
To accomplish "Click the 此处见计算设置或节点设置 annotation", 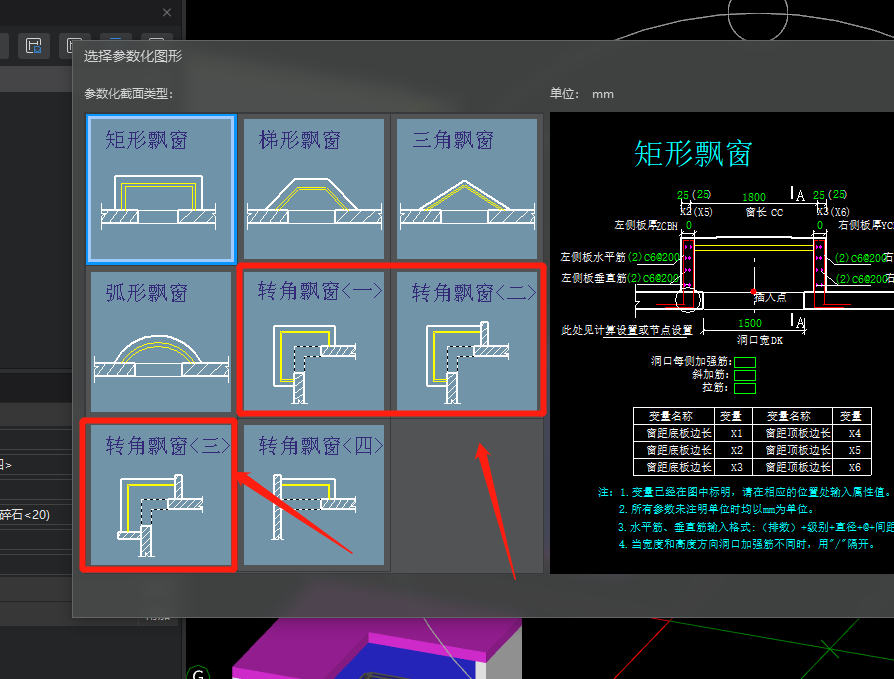I will tap(627, 330).
